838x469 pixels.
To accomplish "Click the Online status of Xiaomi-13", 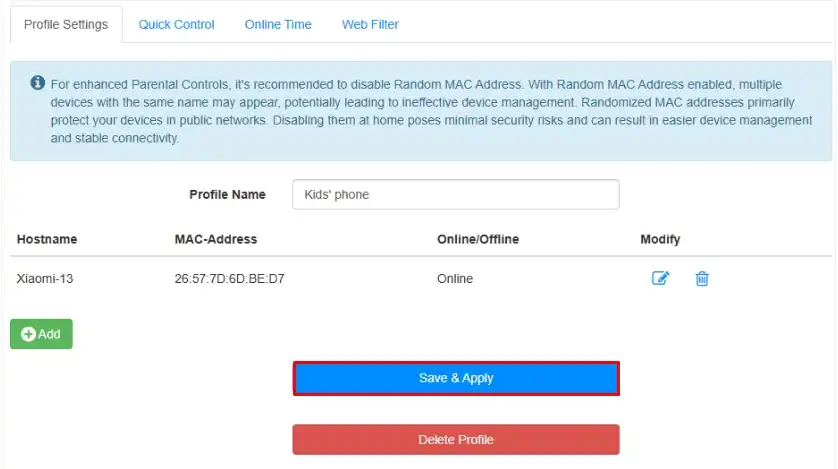I will pos(455,278).
